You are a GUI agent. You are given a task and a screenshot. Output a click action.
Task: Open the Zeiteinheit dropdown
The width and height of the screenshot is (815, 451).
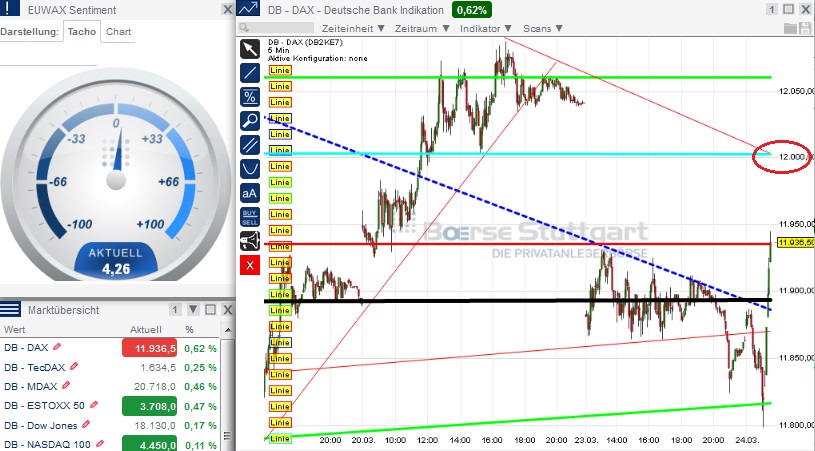click(353, 29)
